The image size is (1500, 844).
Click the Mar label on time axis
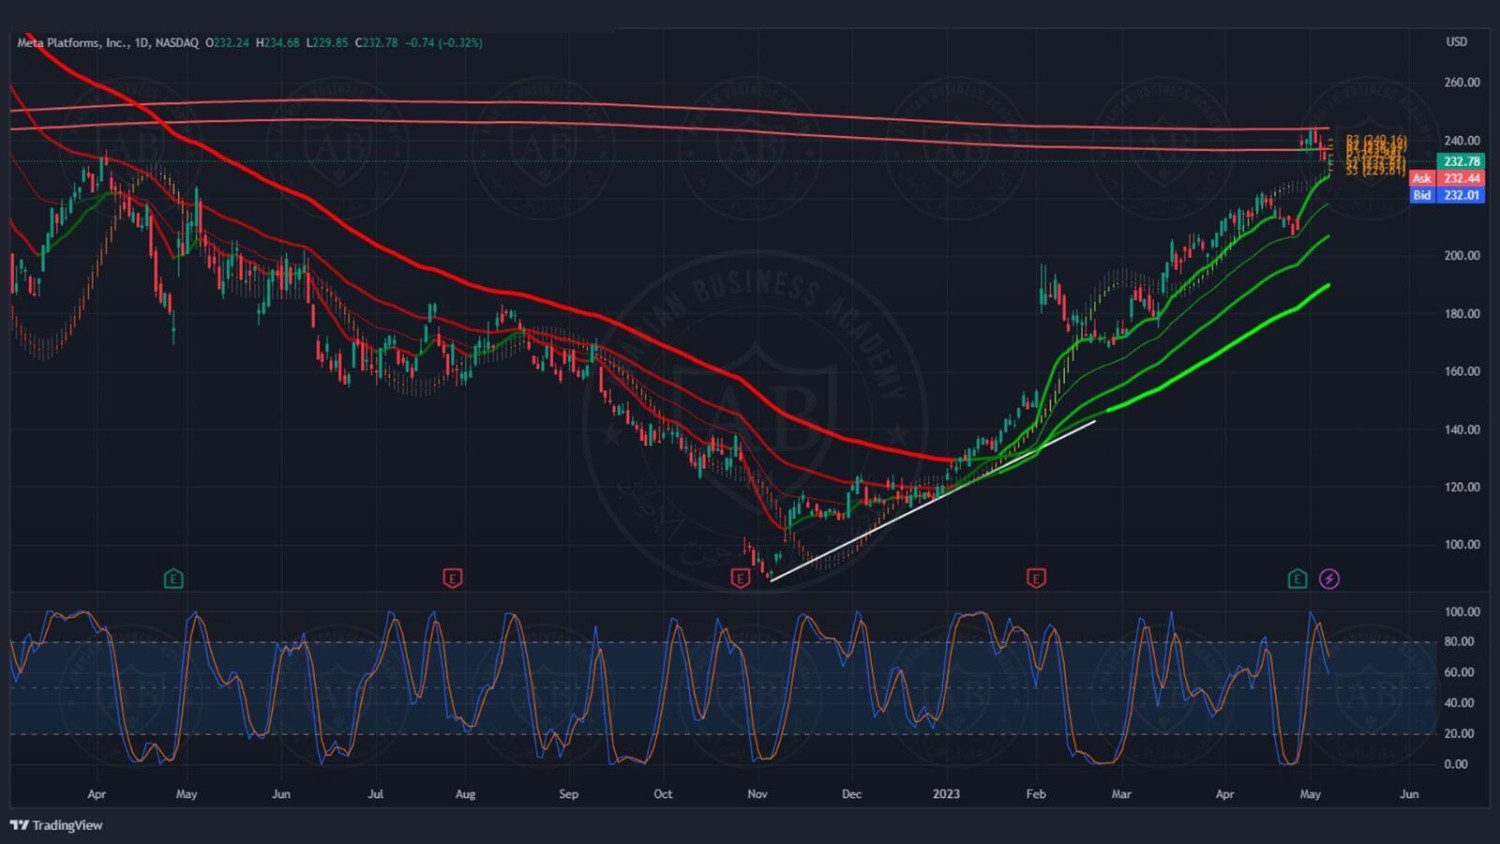(1122, 794)
